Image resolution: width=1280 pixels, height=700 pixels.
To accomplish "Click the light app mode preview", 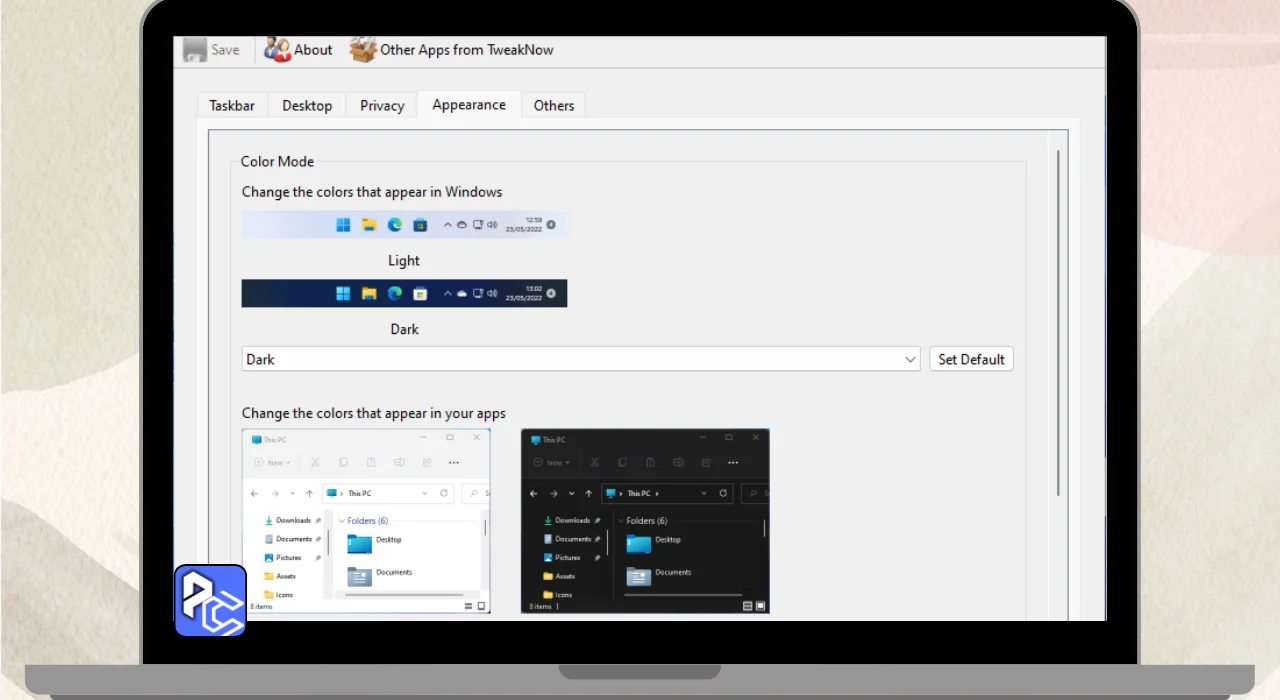I will (x=366, y=521).
